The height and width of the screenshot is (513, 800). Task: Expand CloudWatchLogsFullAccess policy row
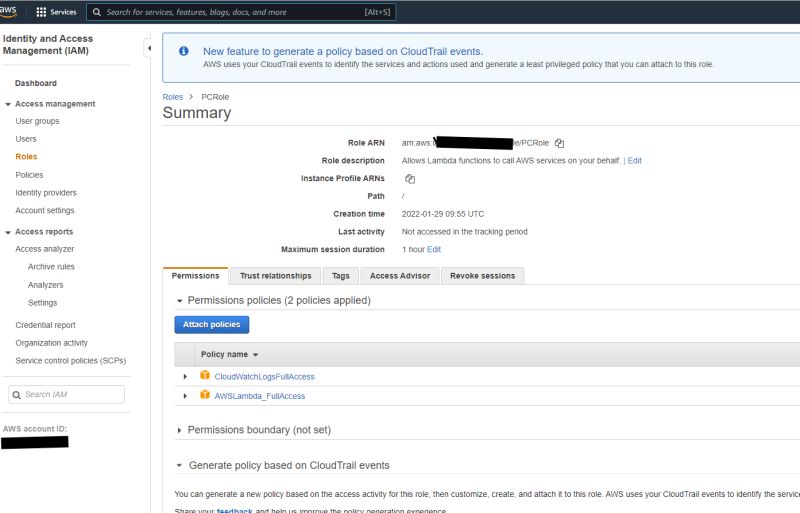point(185,377)
